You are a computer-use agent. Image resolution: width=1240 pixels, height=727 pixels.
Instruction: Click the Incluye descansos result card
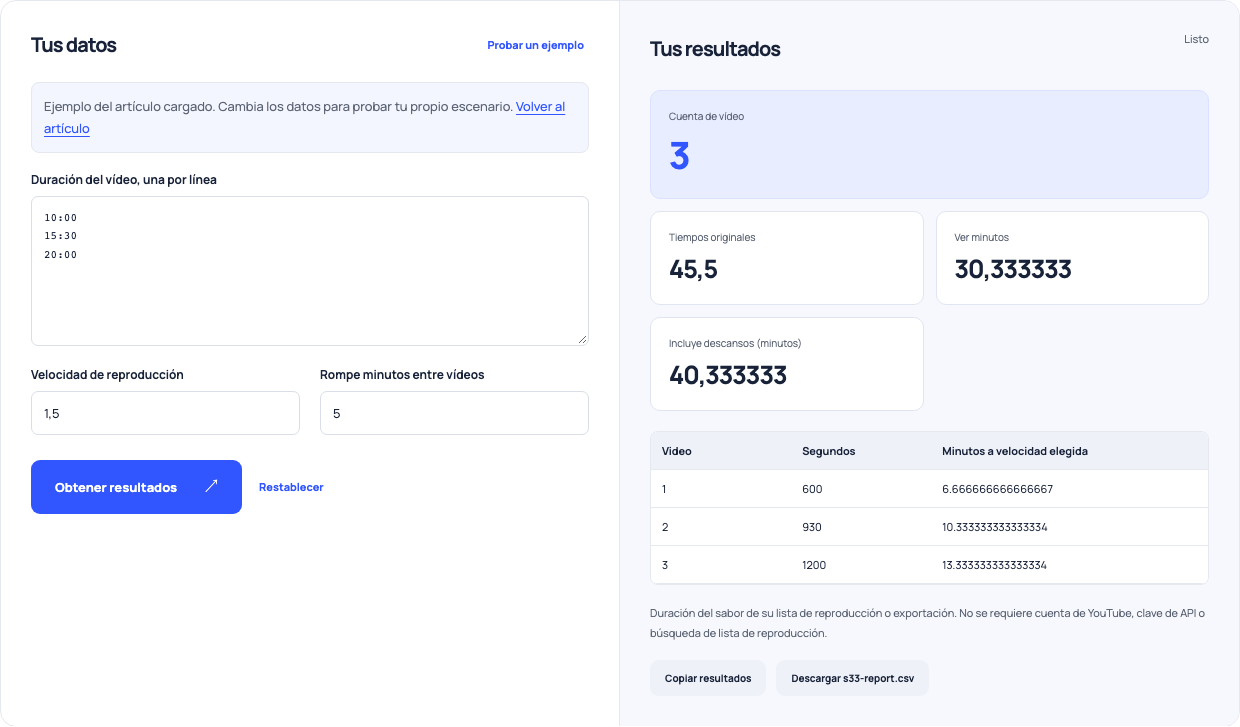click(x=787, y=364)
